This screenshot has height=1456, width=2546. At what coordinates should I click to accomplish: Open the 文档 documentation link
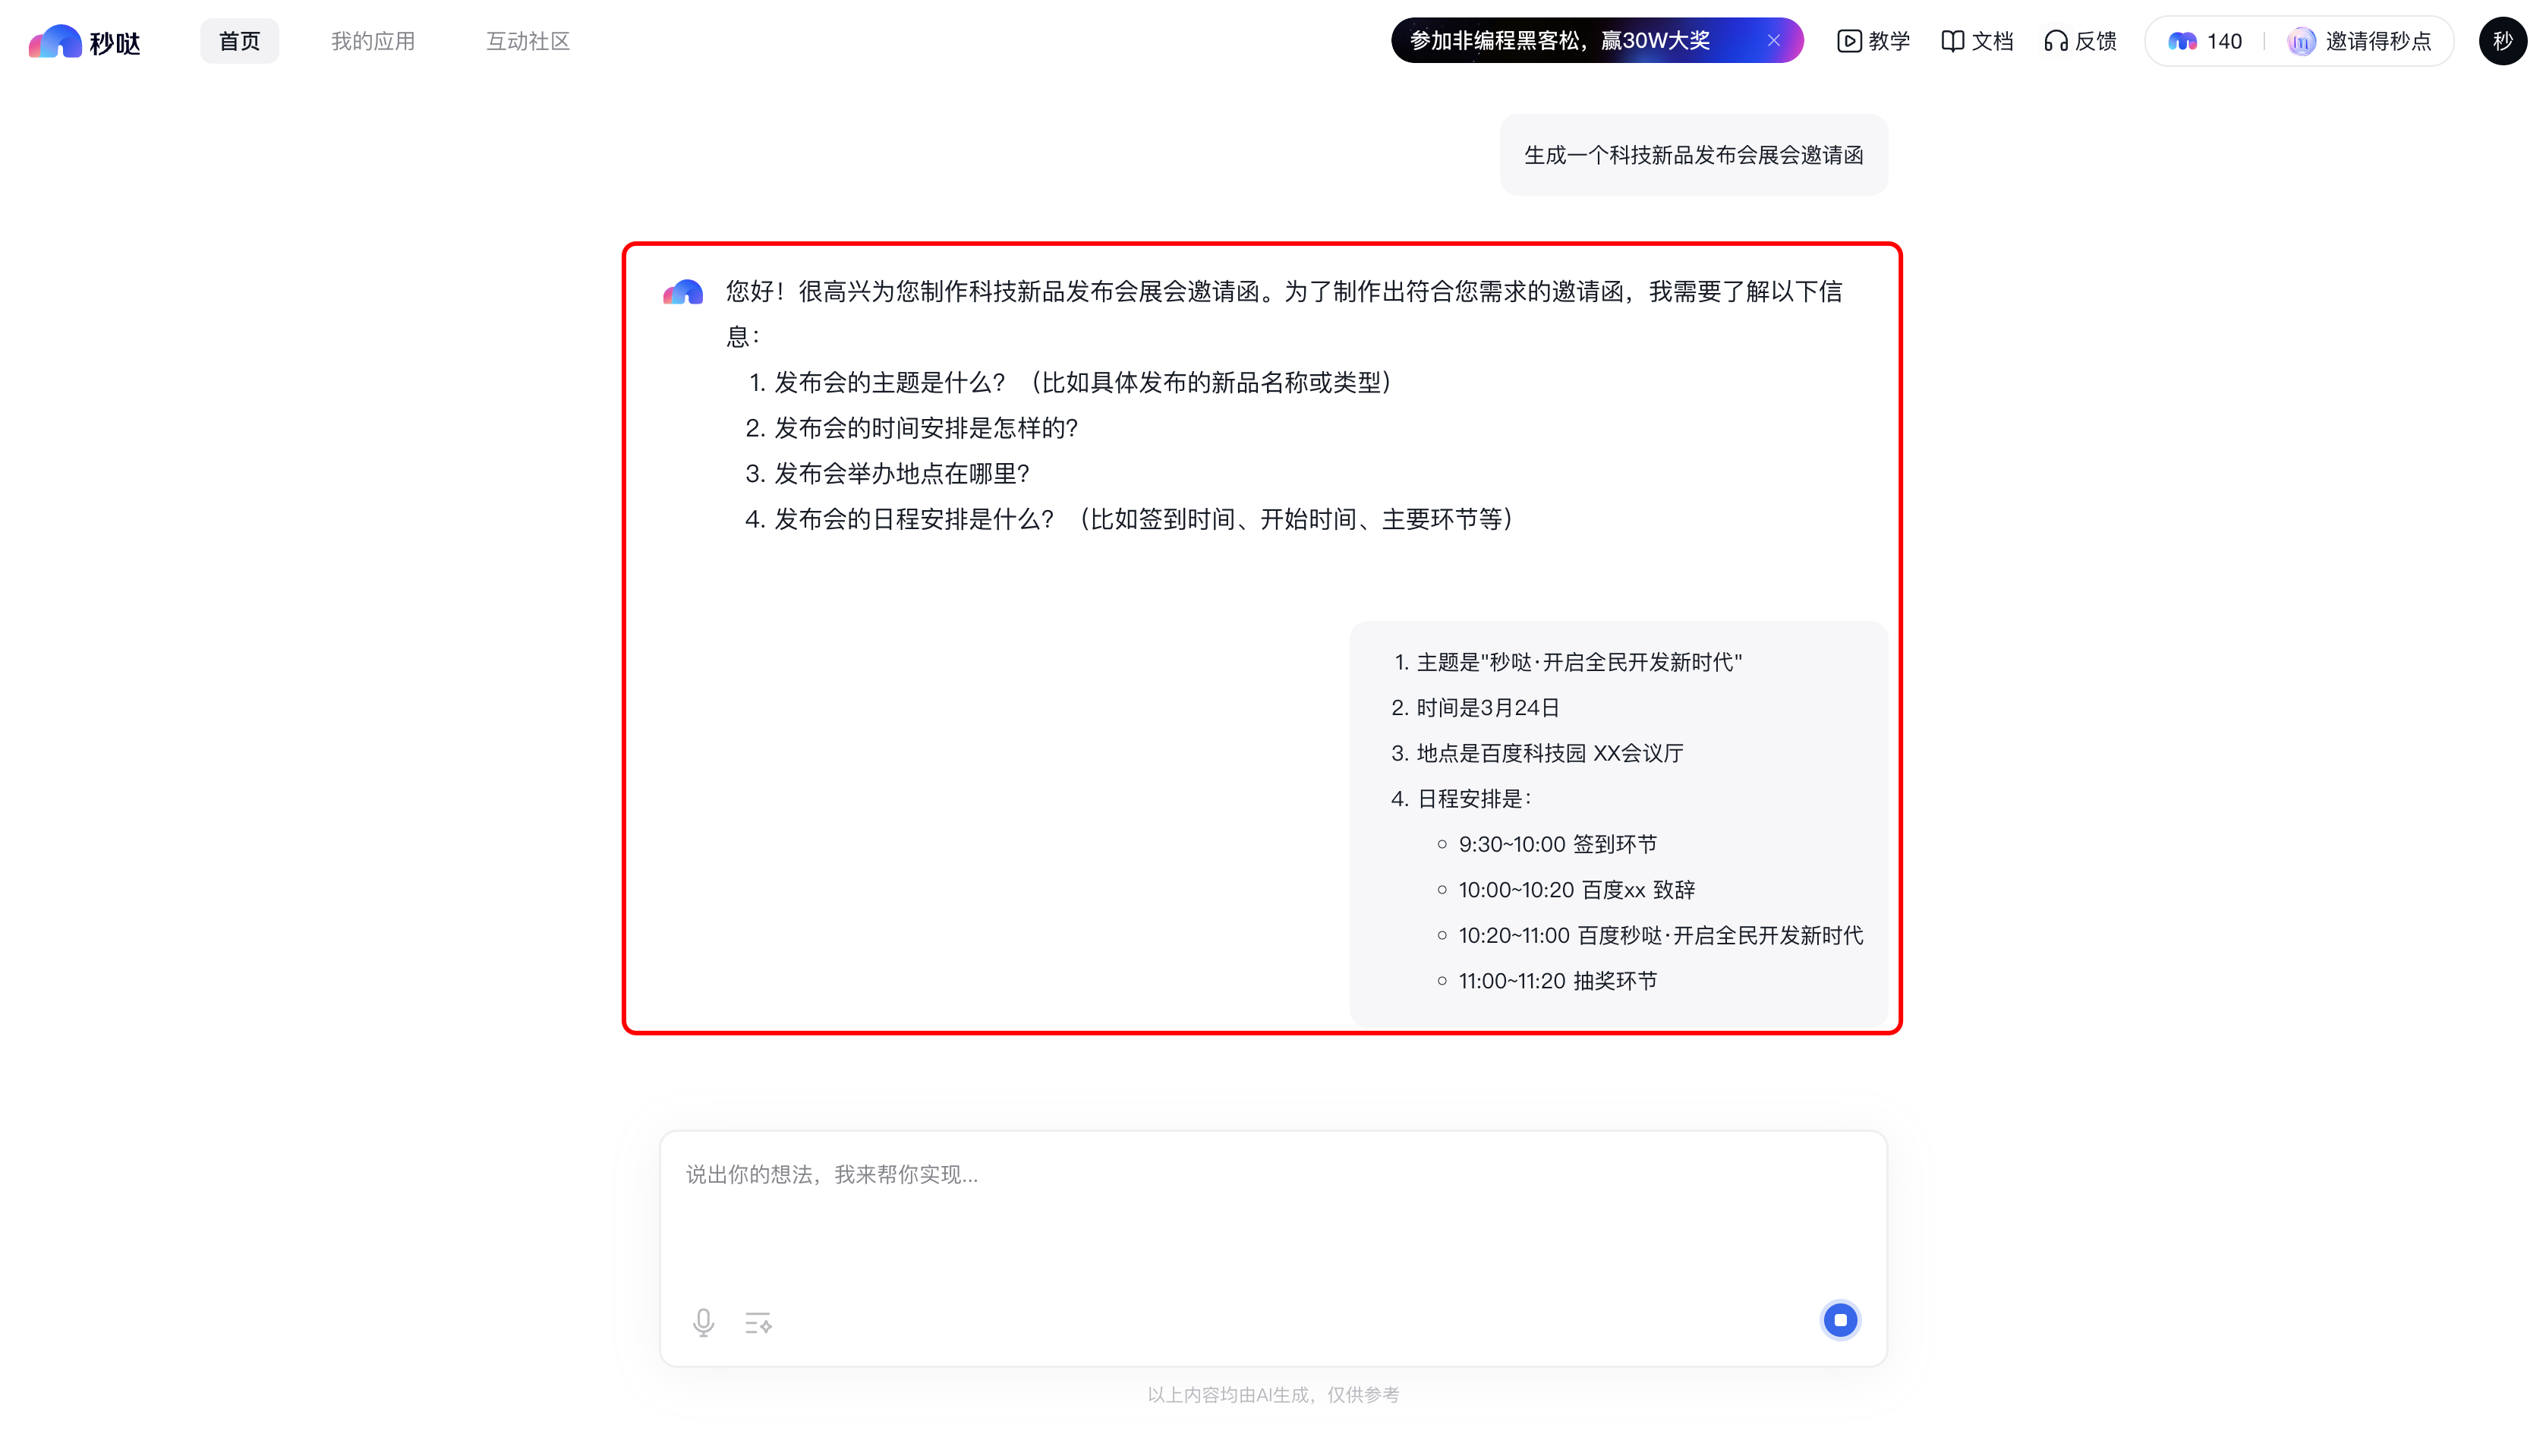coord(1977,41)
